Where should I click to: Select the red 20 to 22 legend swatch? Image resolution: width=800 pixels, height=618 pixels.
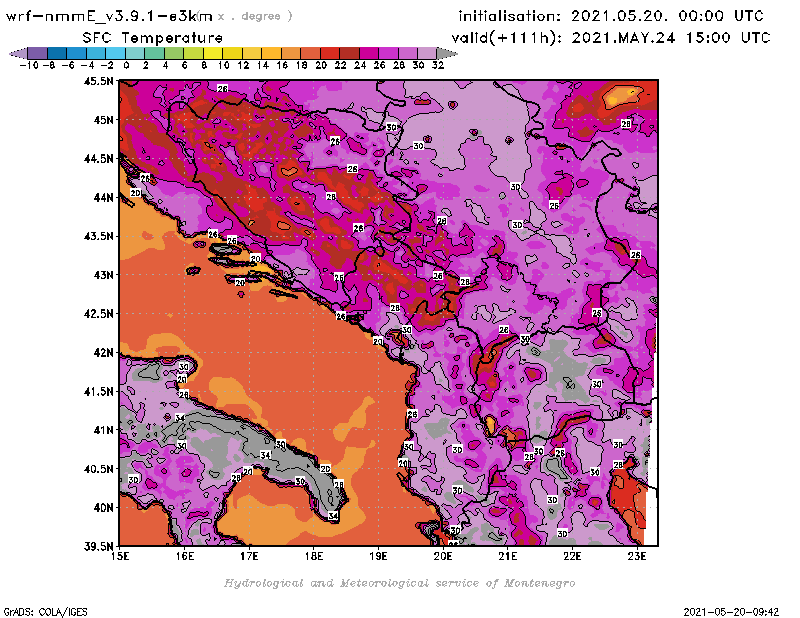coord(330,53)
